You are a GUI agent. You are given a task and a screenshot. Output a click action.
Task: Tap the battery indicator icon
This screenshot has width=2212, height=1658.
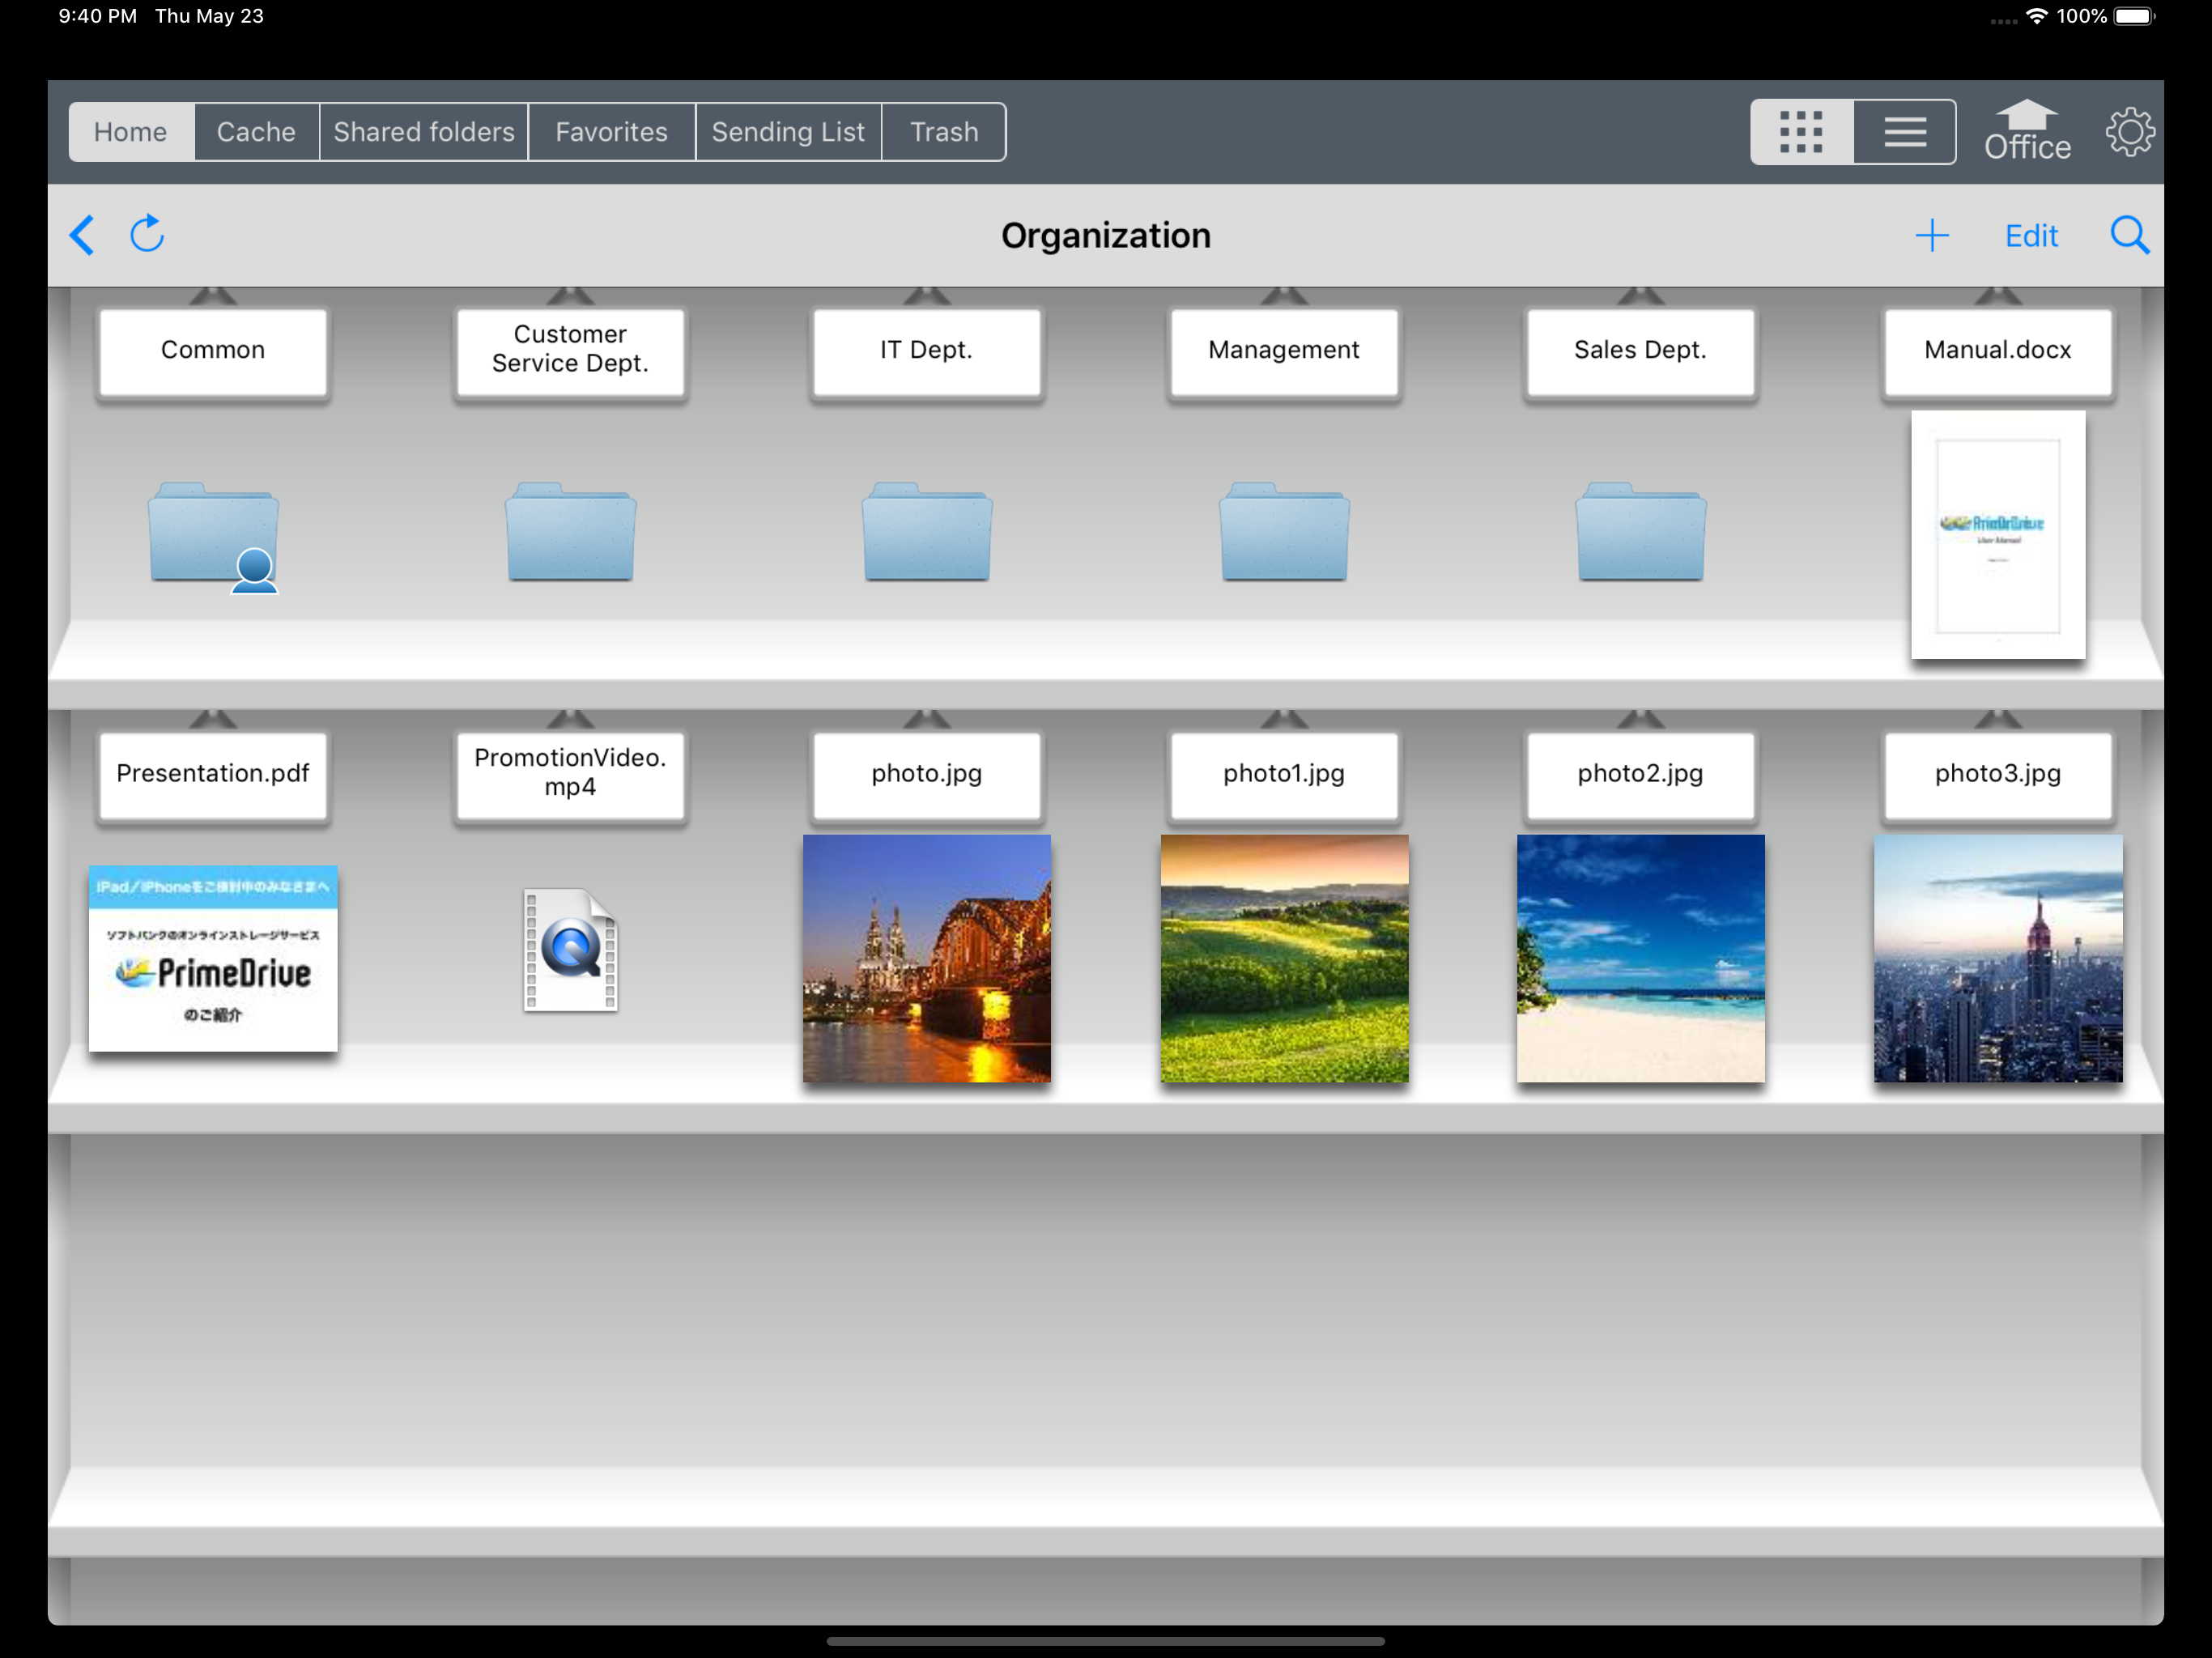coord(2135,16)
